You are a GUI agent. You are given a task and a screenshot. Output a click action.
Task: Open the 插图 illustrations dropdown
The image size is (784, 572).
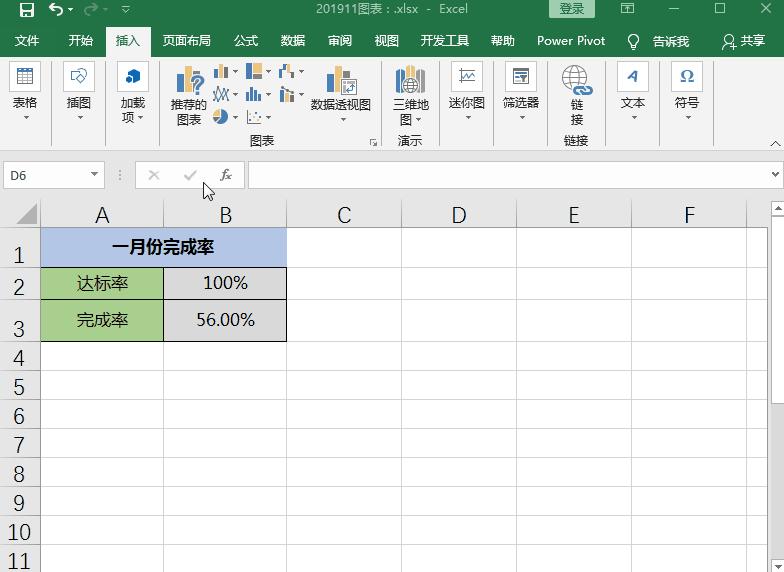click(x=78, y=92)
